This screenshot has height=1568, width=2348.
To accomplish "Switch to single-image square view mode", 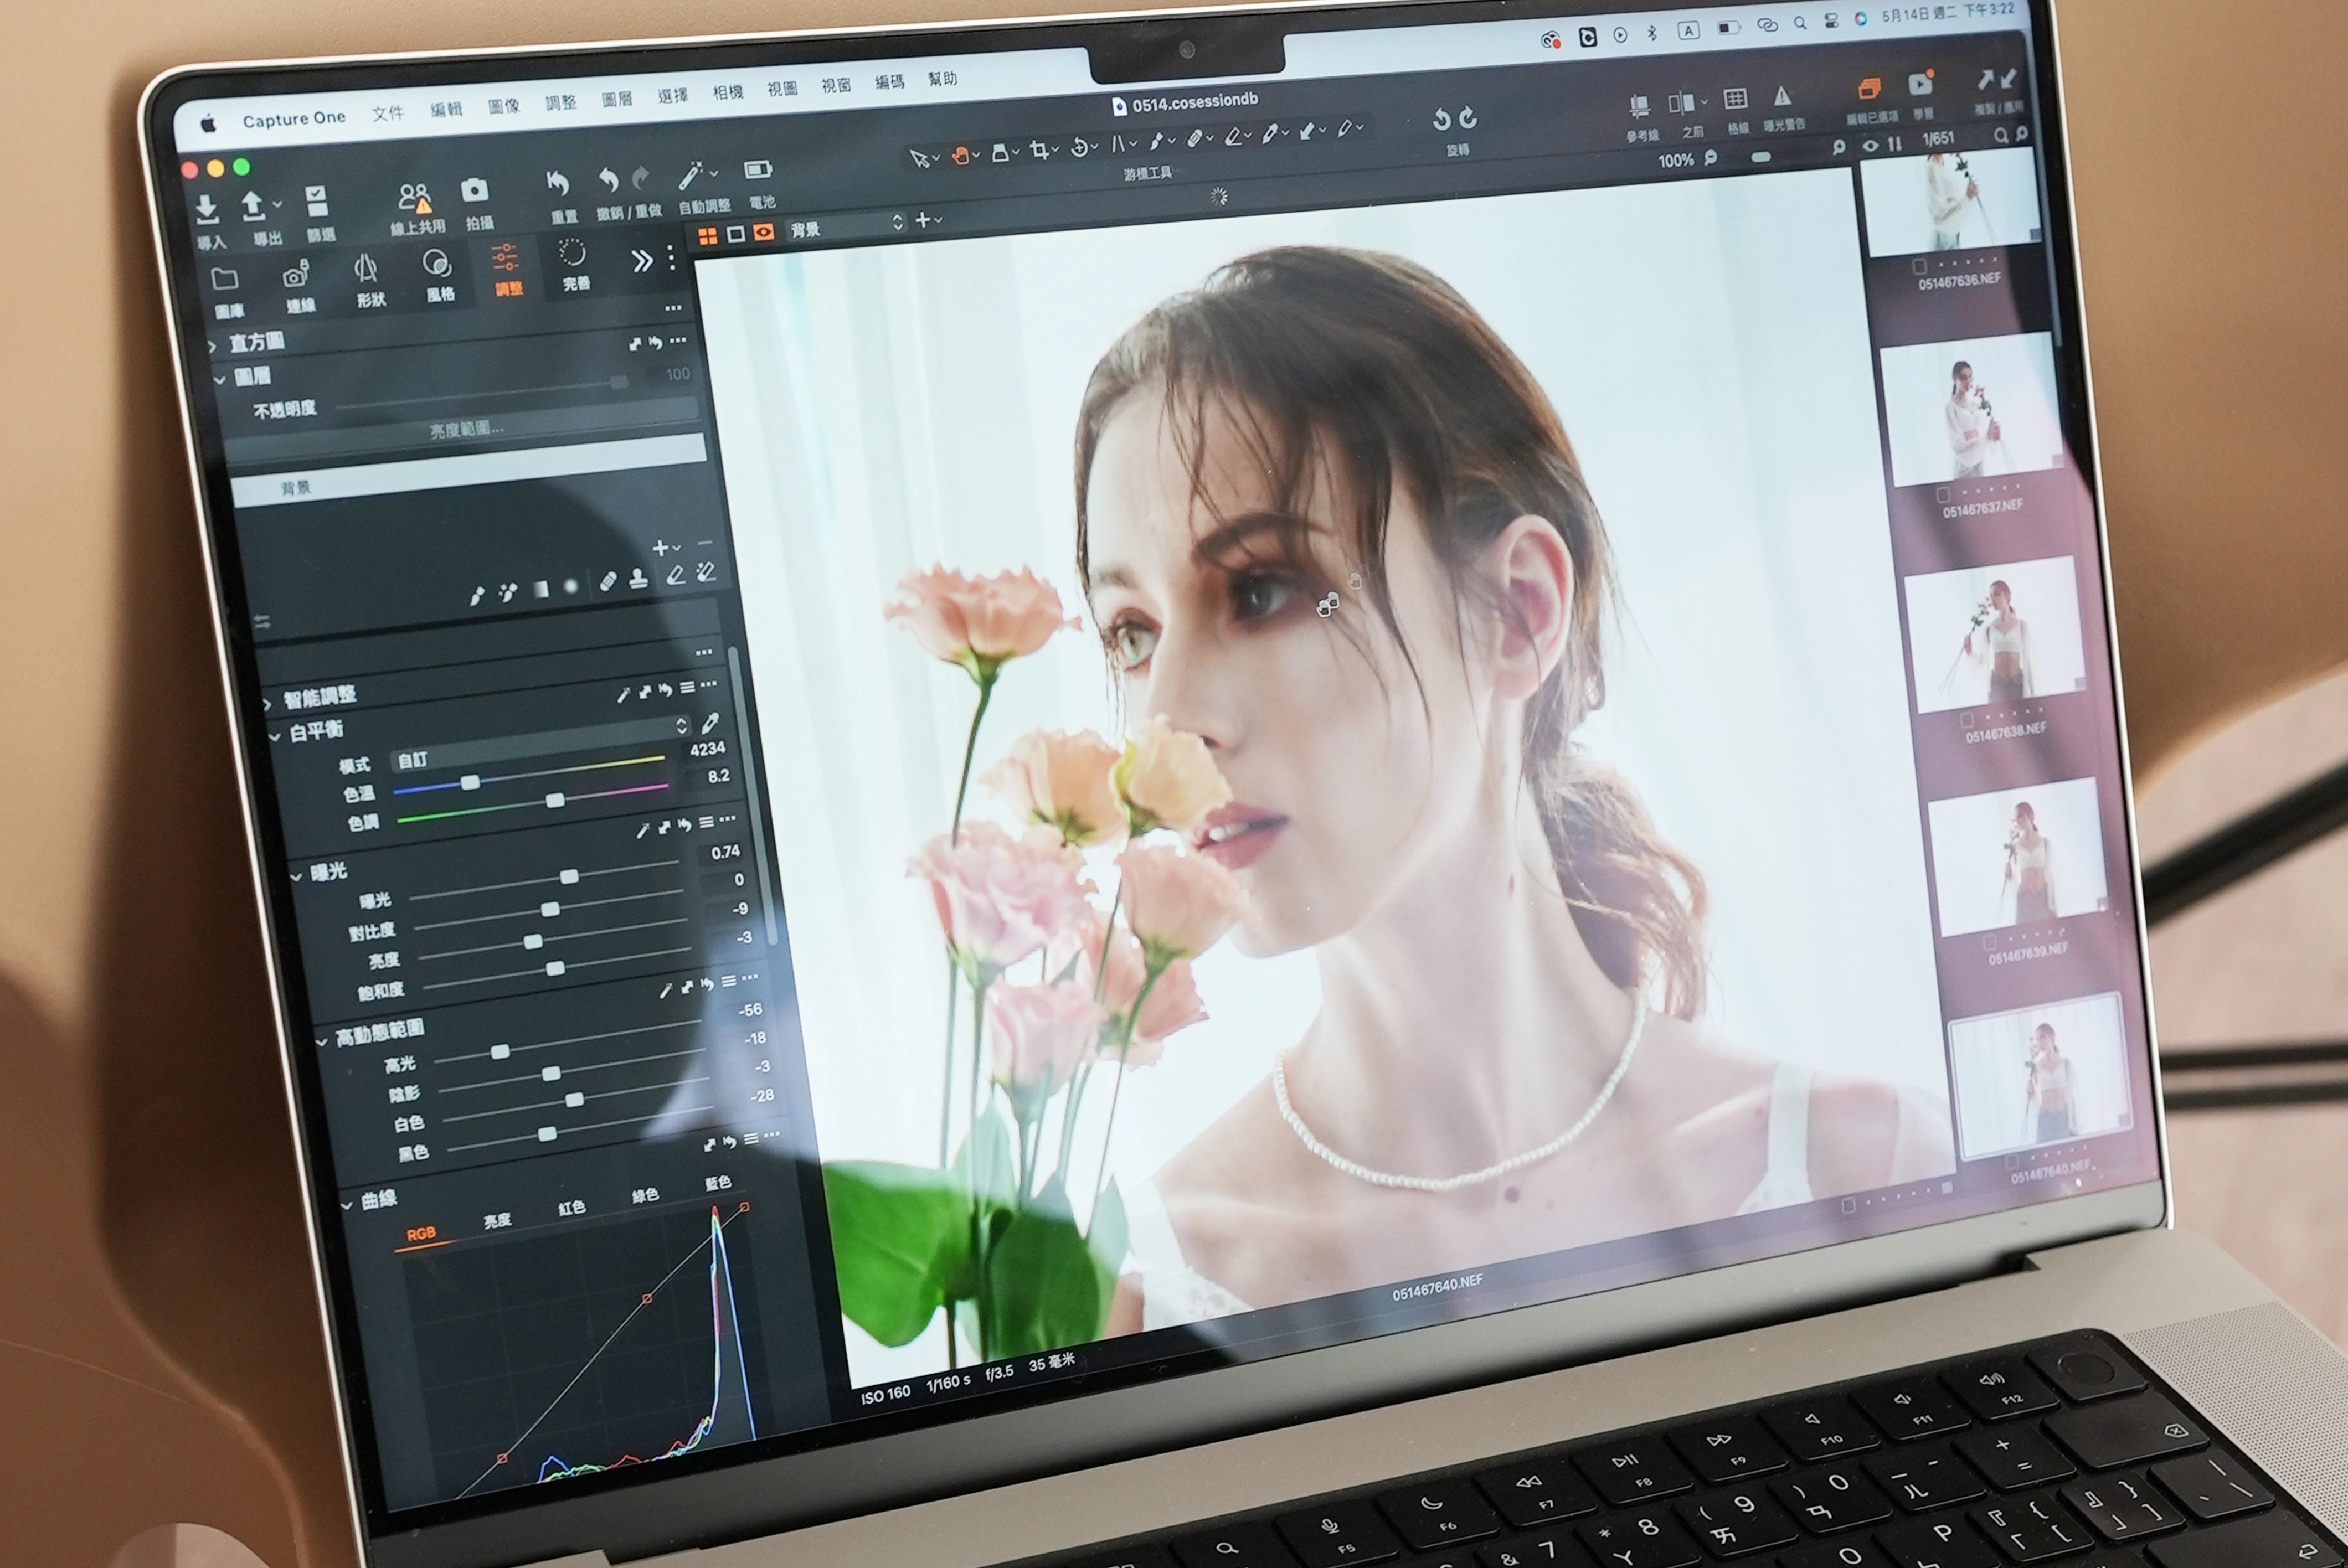I will point(736,233).
